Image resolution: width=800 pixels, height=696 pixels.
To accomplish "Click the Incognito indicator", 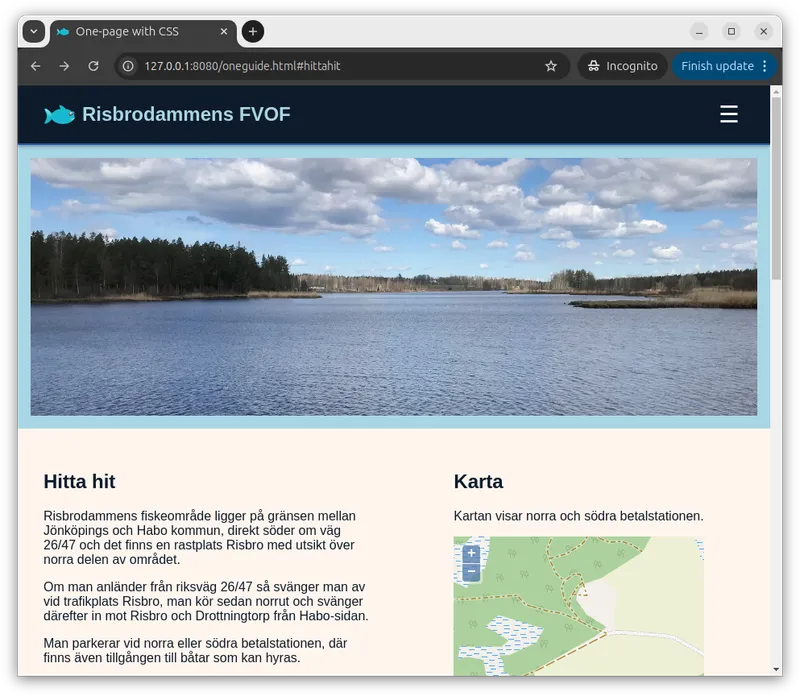I will click(x=622, y=66).
